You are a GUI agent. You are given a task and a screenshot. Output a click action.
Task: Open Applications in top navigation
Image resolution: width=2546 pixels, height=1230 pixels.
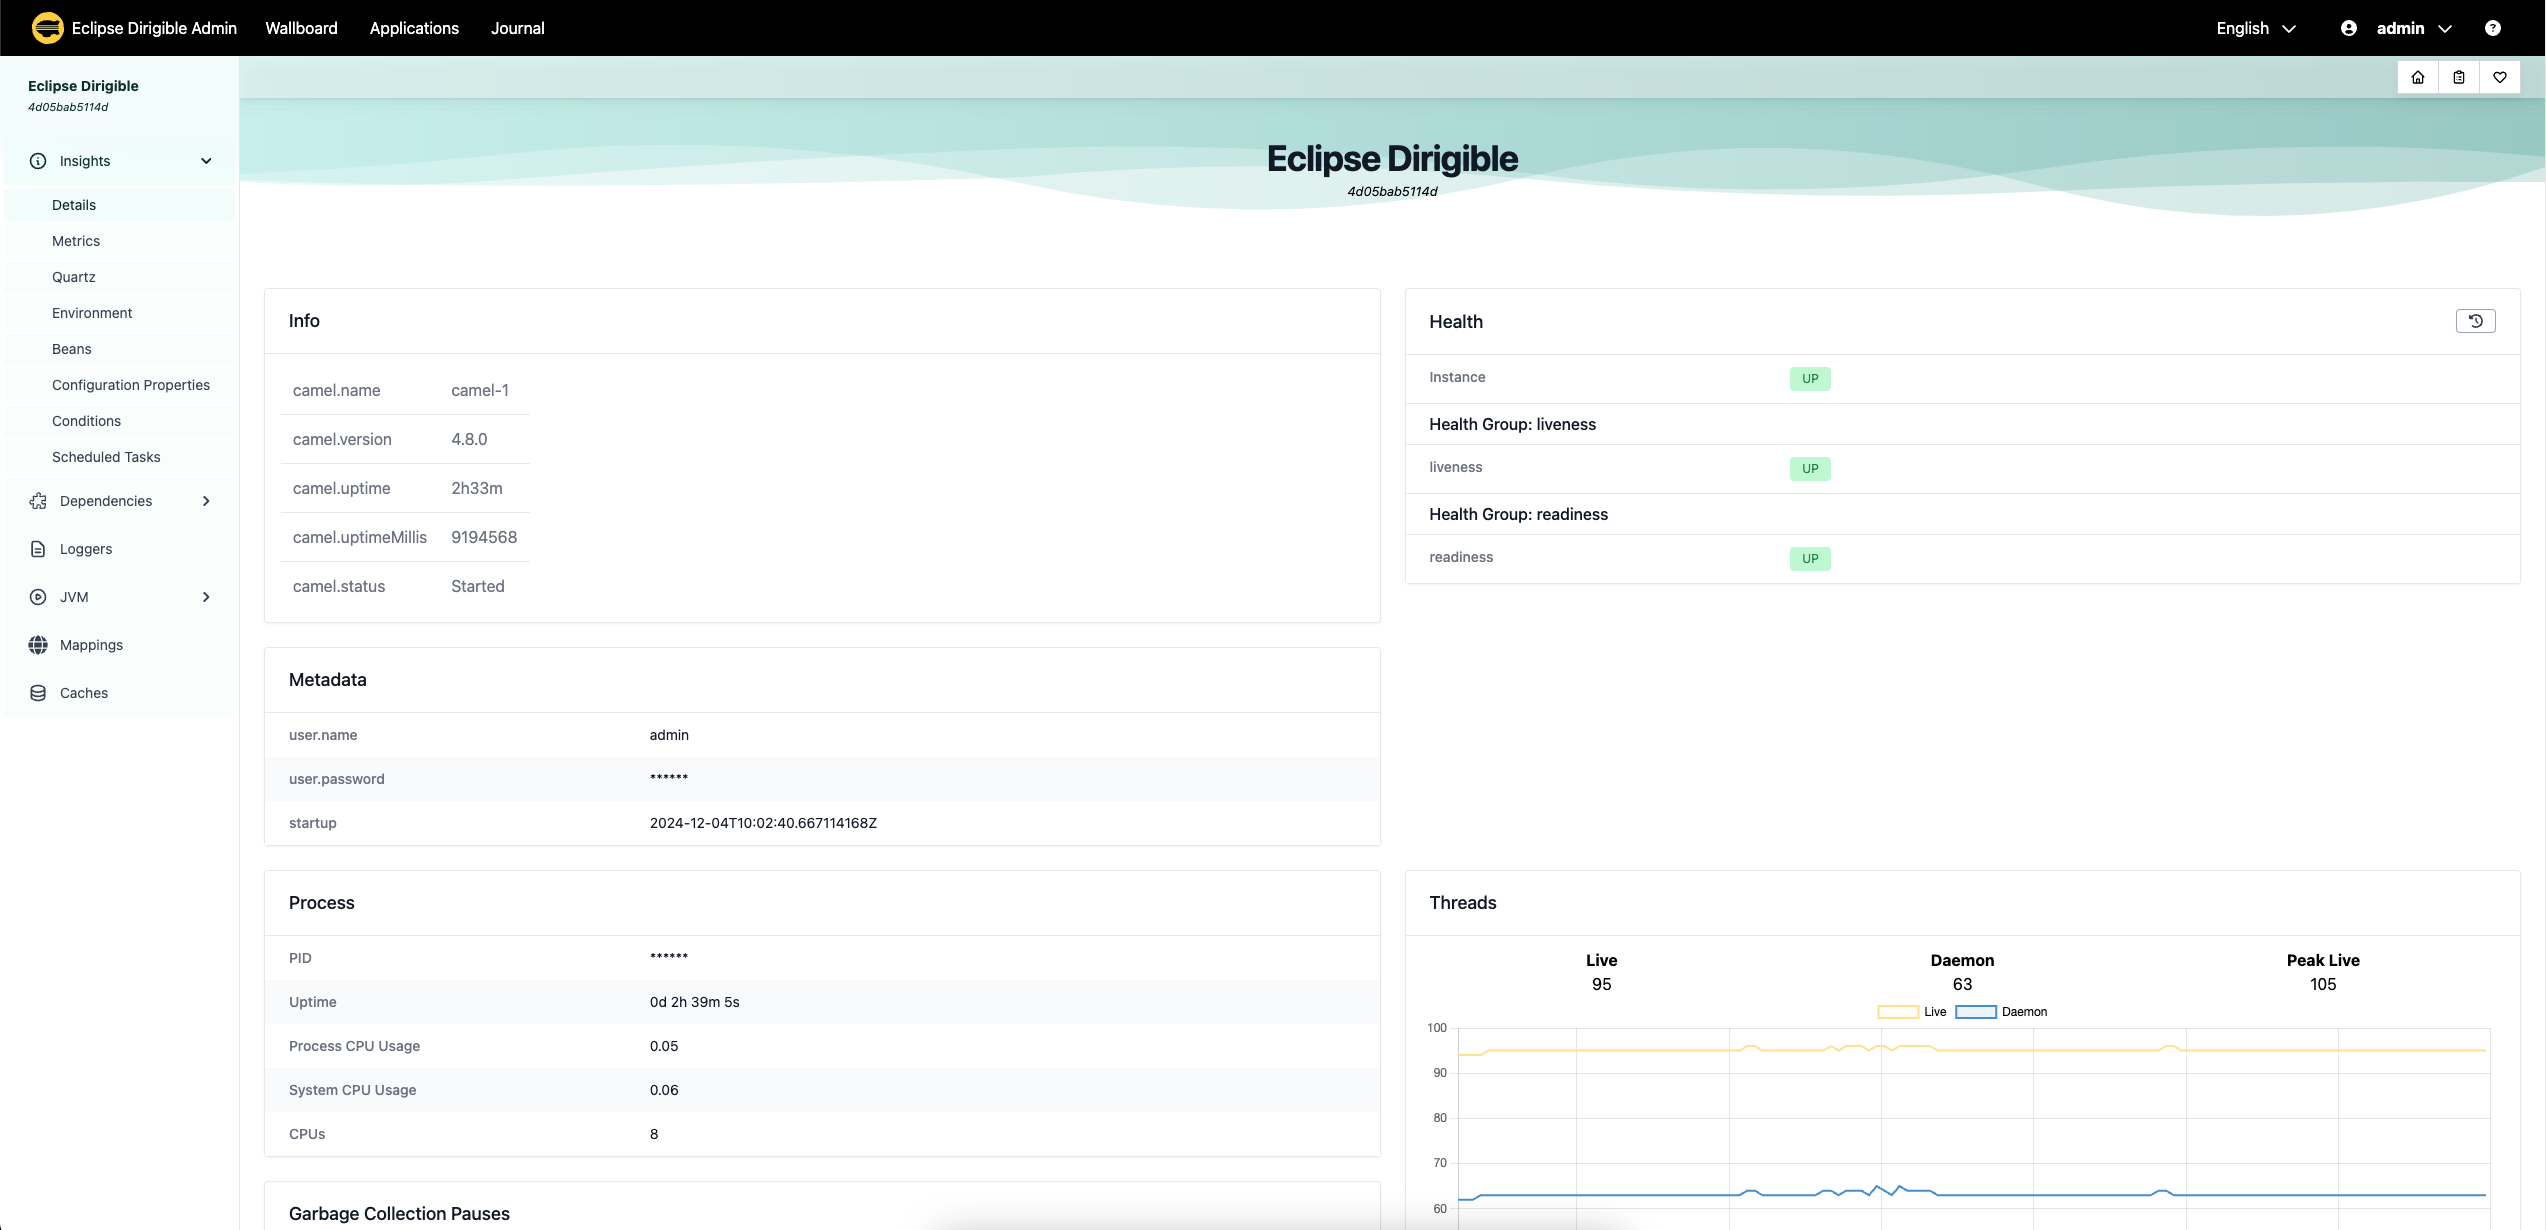[414, 28]
